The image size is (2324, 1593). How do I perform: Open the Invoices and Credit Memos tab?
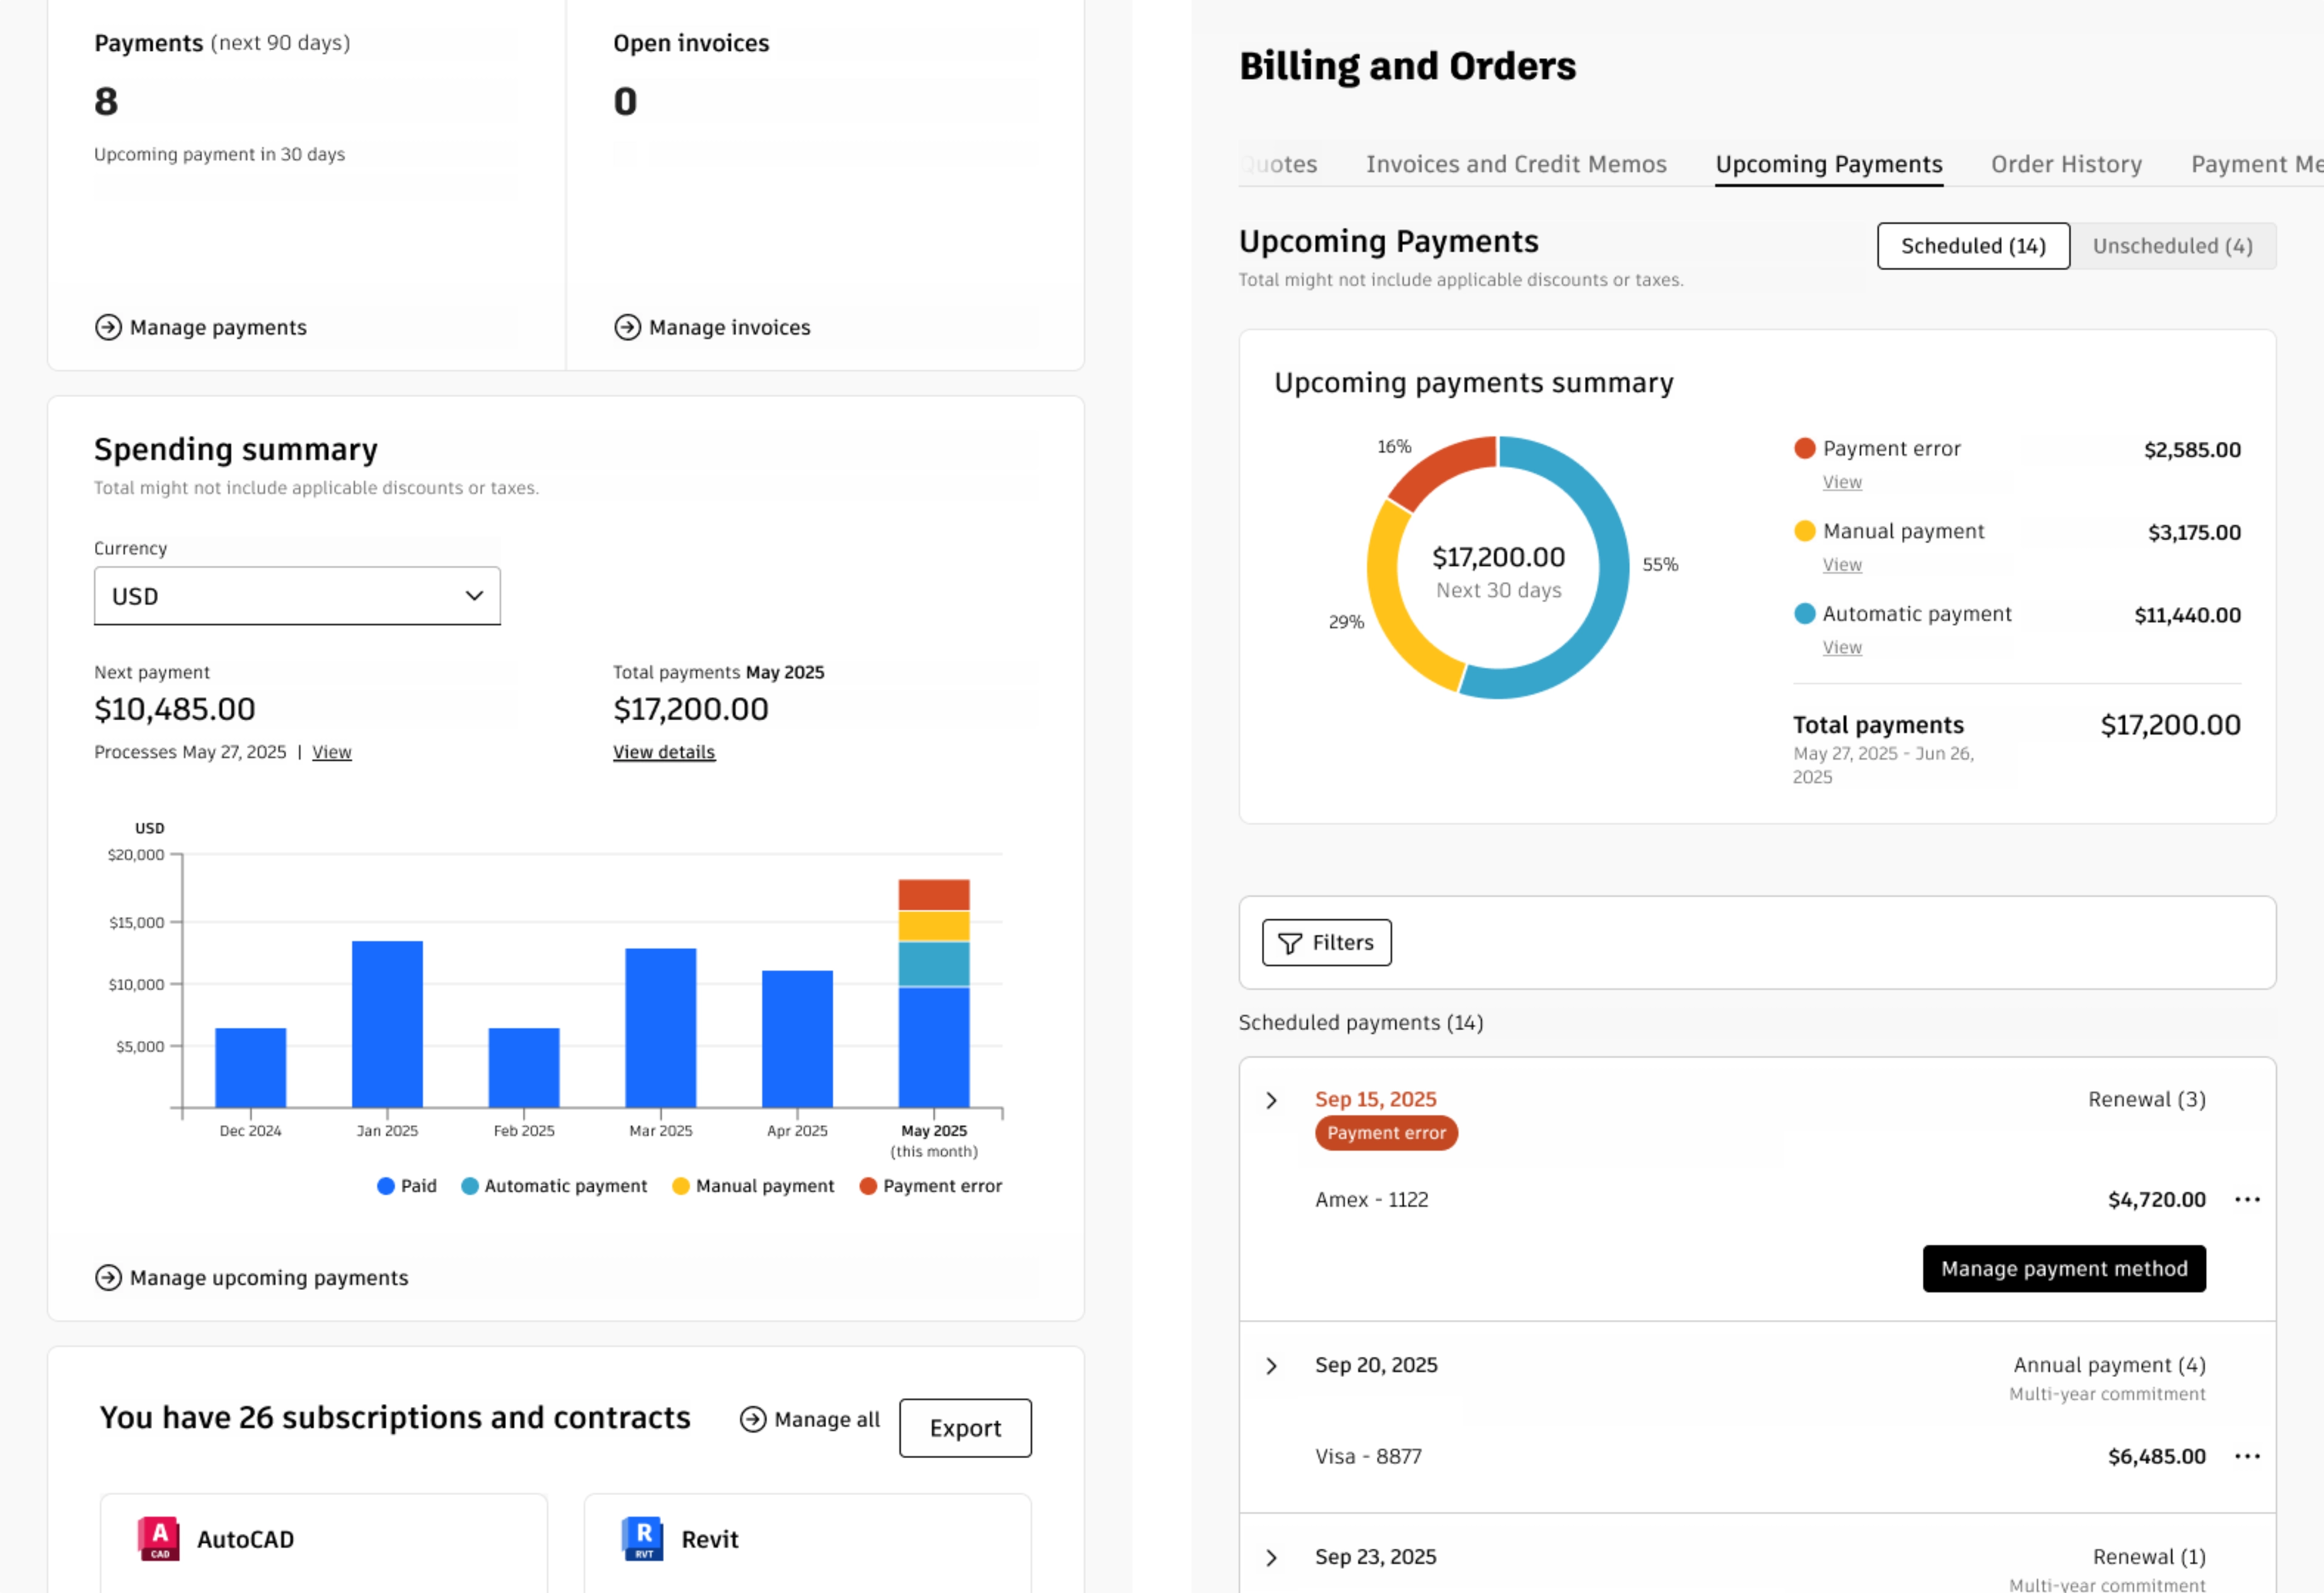tap(1516, 164)
